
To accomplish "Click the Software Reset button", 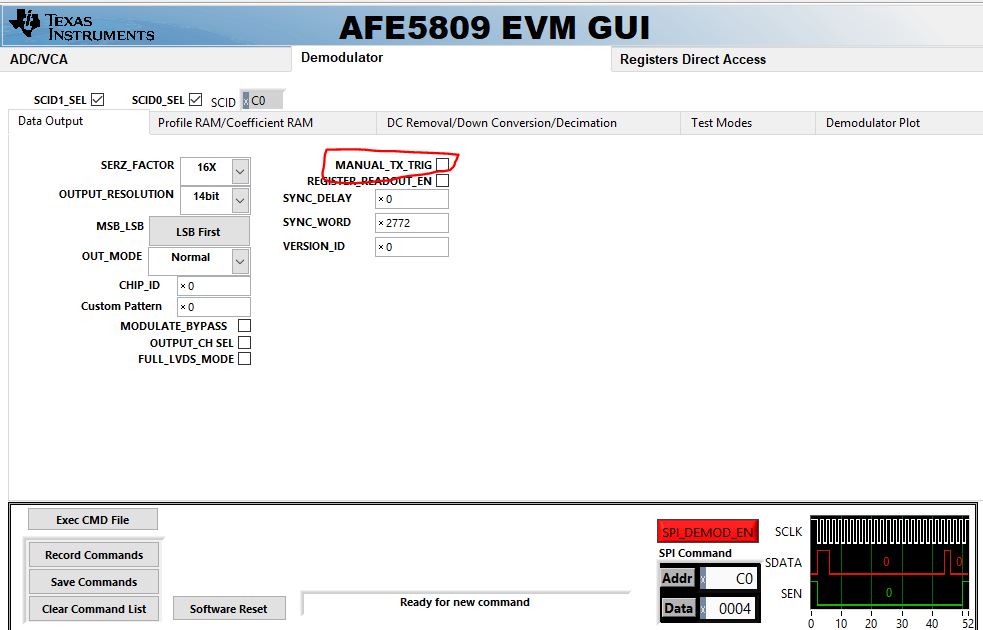I will pyautogui.click(x=229, y=609).
